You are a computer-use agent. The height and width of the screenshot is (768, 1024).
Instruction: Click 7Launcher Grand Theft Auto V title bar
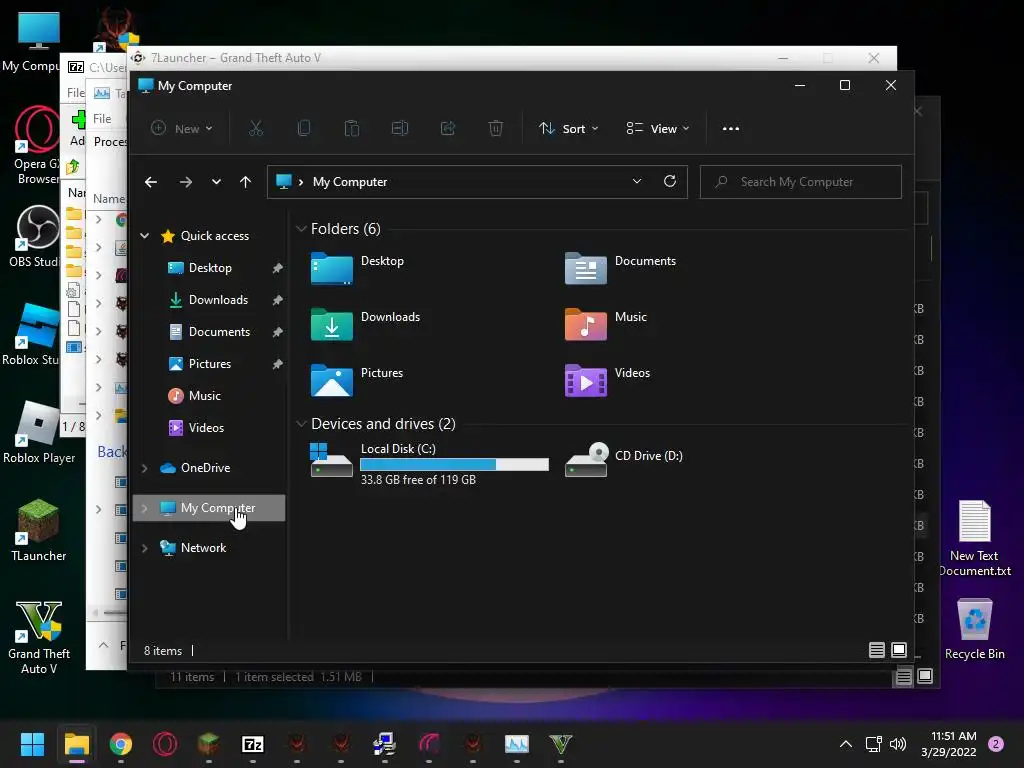coord(513,58)
